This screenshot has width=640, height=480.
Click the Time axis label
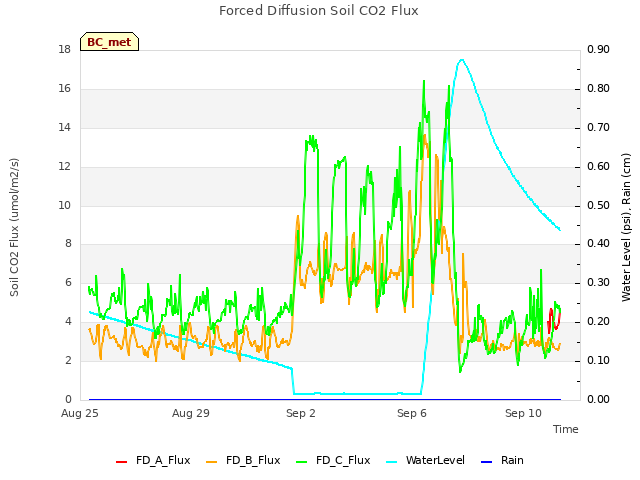coord(565,429)
